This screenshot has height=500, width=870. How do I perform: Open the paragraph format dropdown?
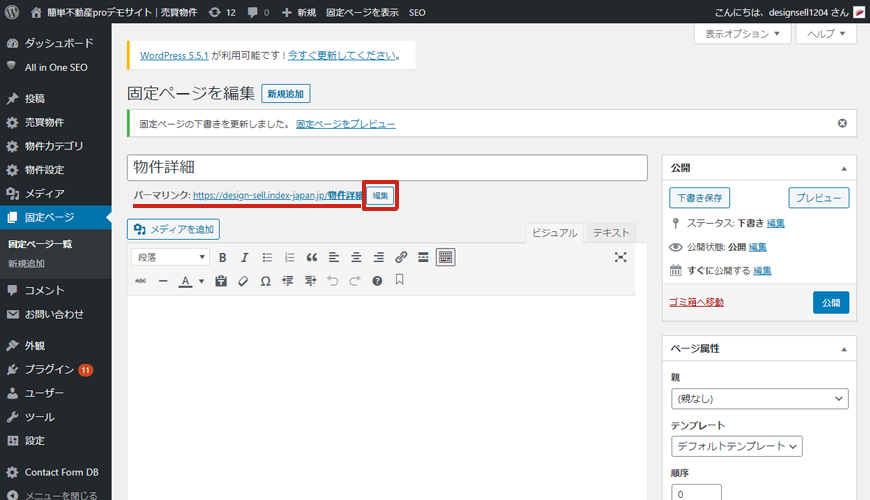click(x=171, y=257)
